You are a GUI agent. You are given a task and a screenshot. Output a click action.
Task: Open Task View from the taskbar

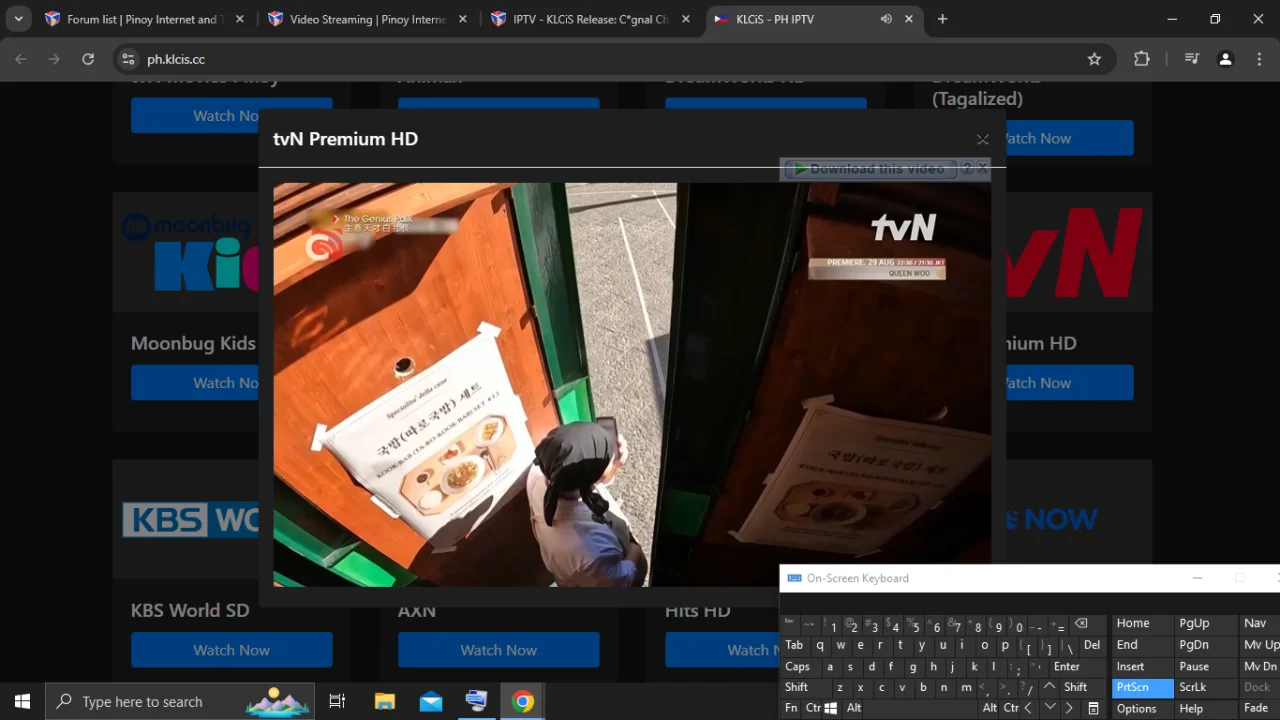click(337, 701)
